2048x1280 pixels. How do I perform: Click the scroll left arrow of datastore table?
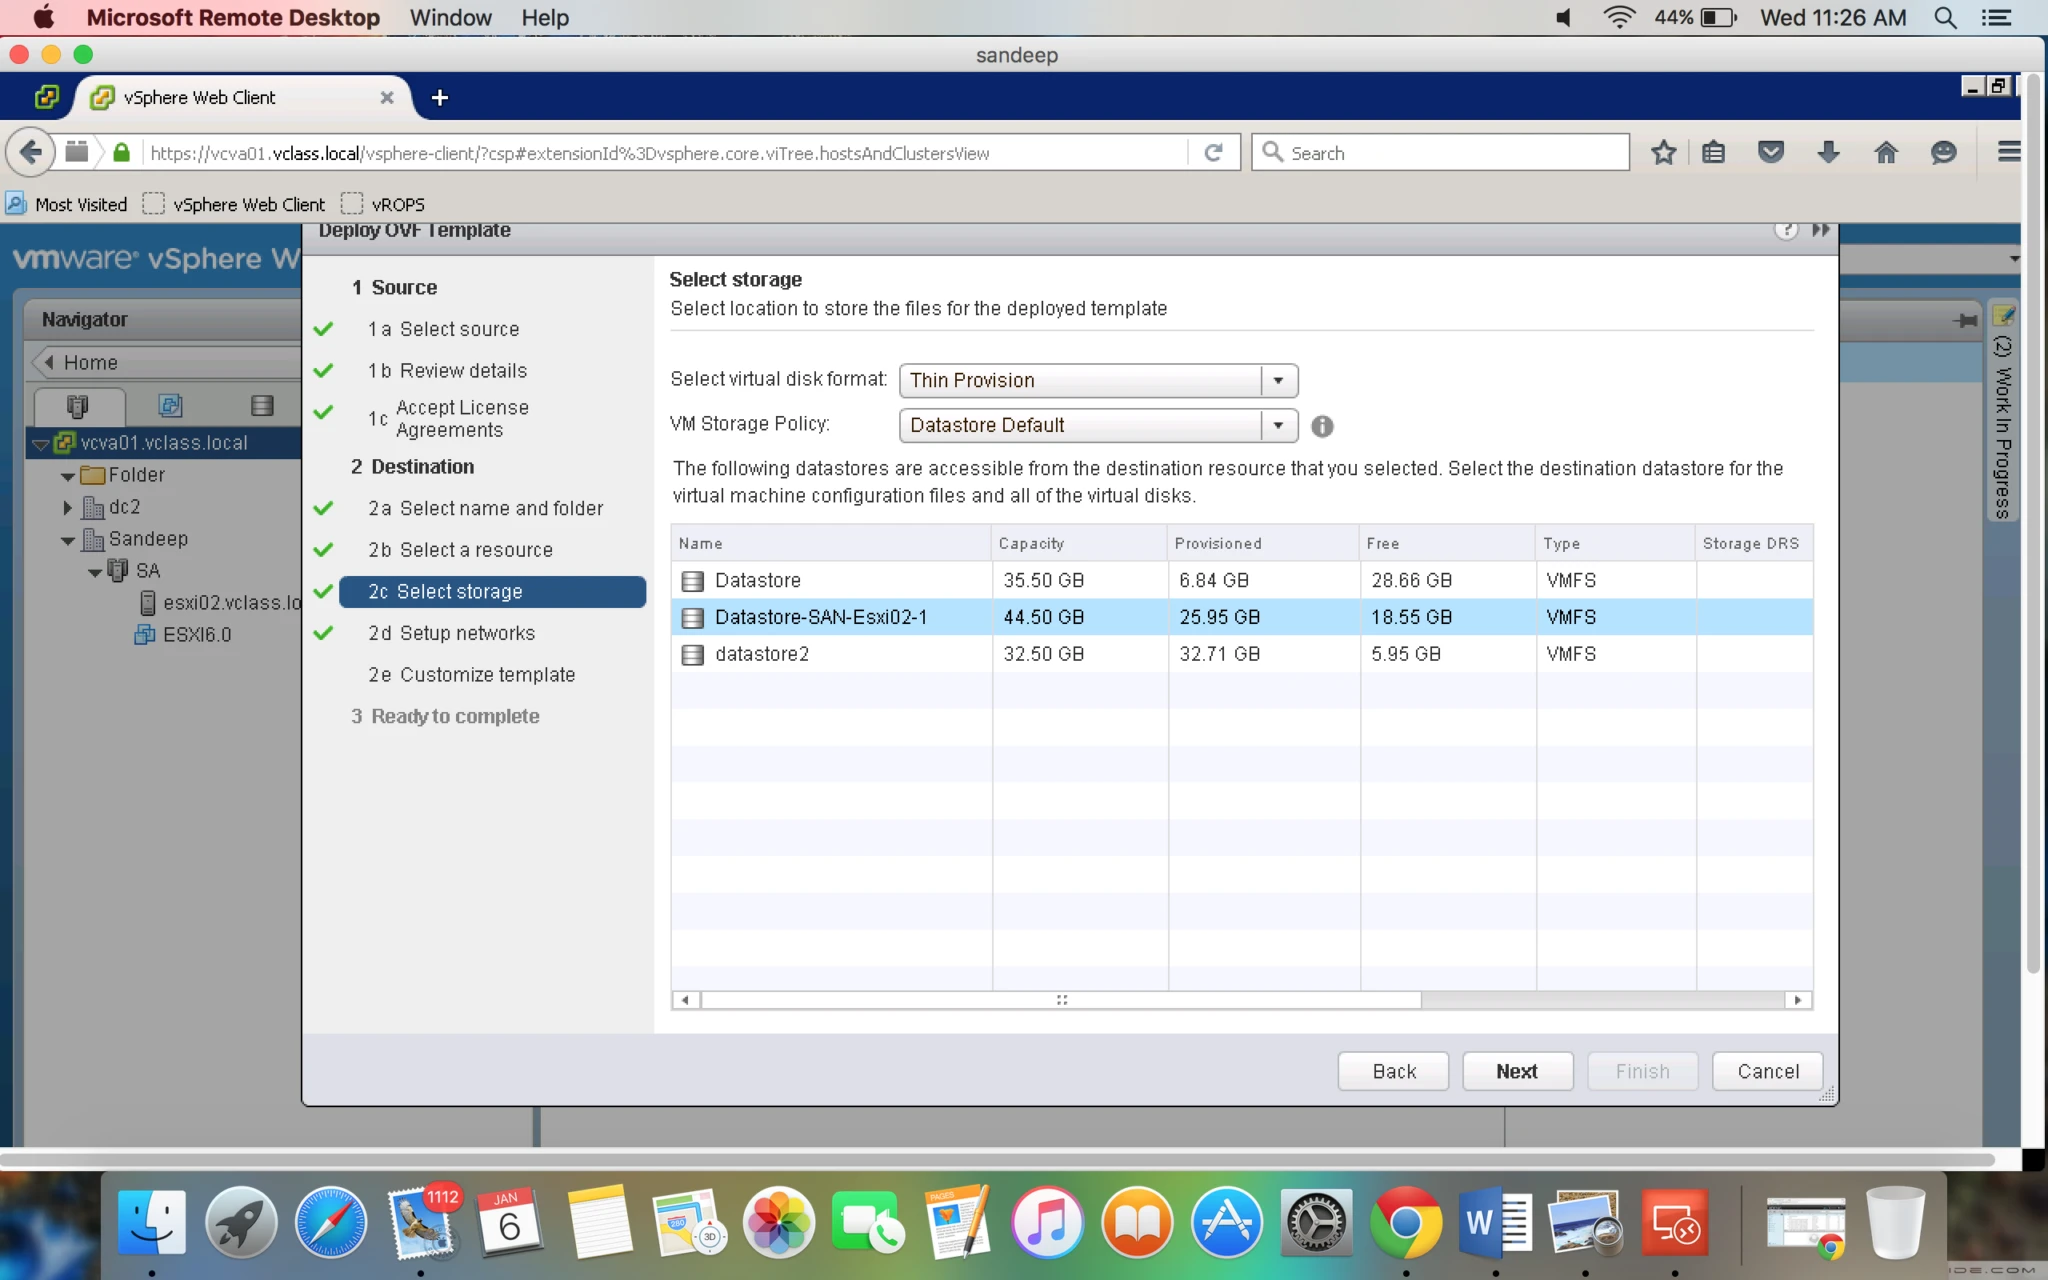(x=685, y=1000)
